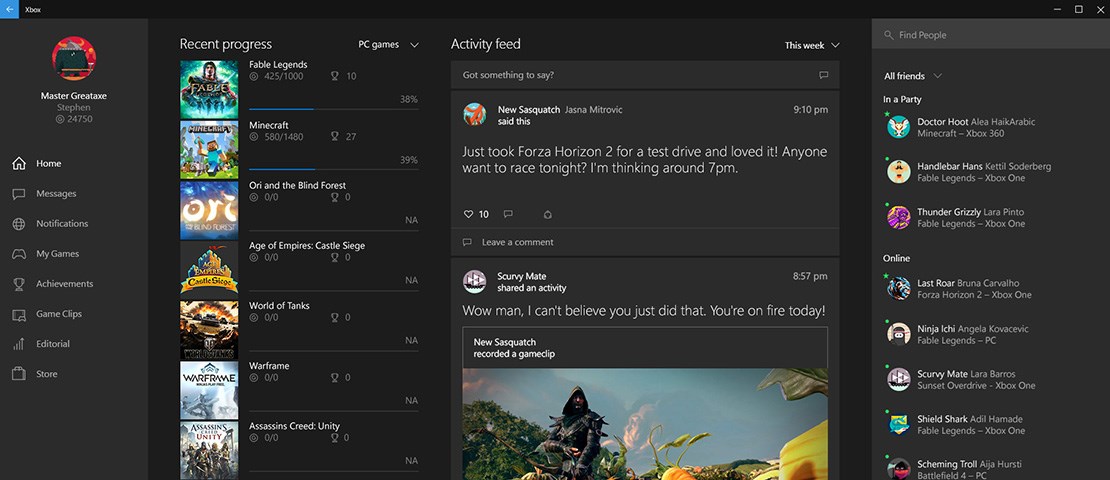Click Scurvy Mate name in second post
The image size is (1110, 480).
522,276
